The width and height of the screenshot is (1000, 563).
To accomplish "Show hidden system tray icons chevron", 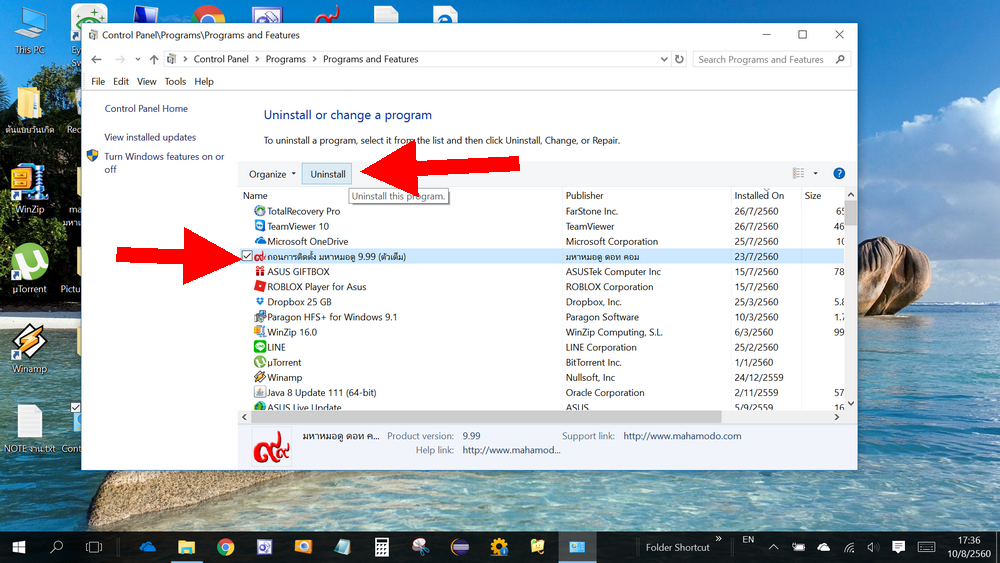I will (x=773, y=547).
